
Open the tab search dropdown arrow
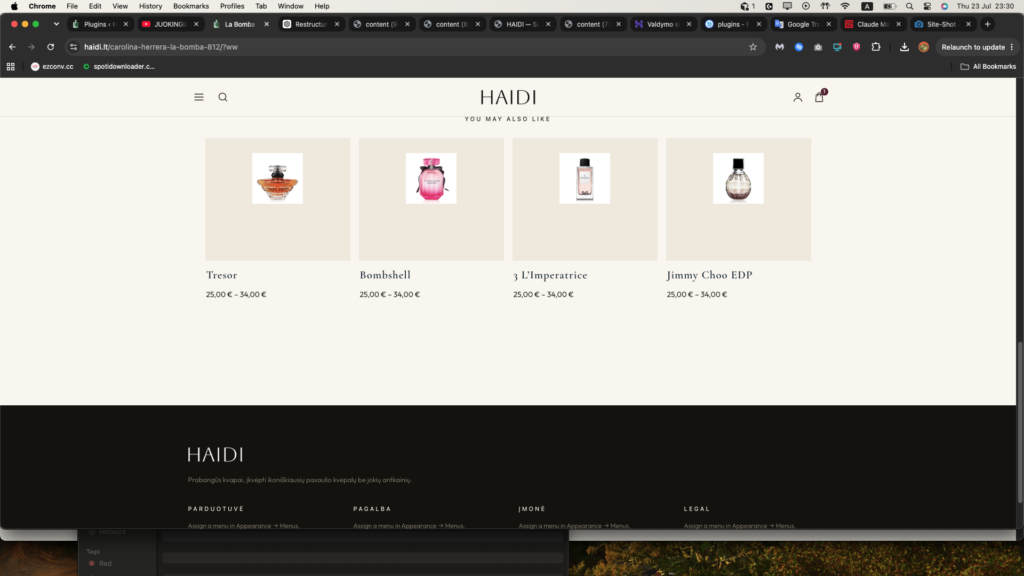pyautogui.click(x=56, y=24)
